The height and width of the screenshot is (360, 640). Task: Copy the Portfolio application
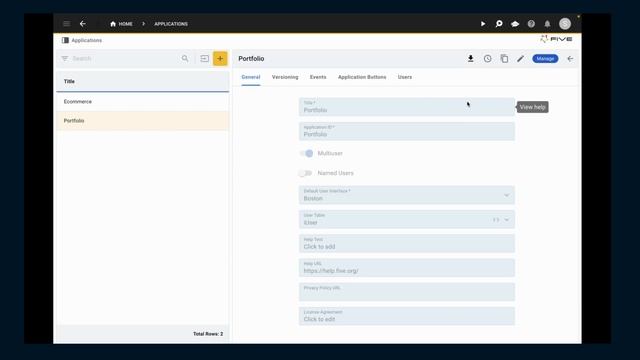(504, 58)
